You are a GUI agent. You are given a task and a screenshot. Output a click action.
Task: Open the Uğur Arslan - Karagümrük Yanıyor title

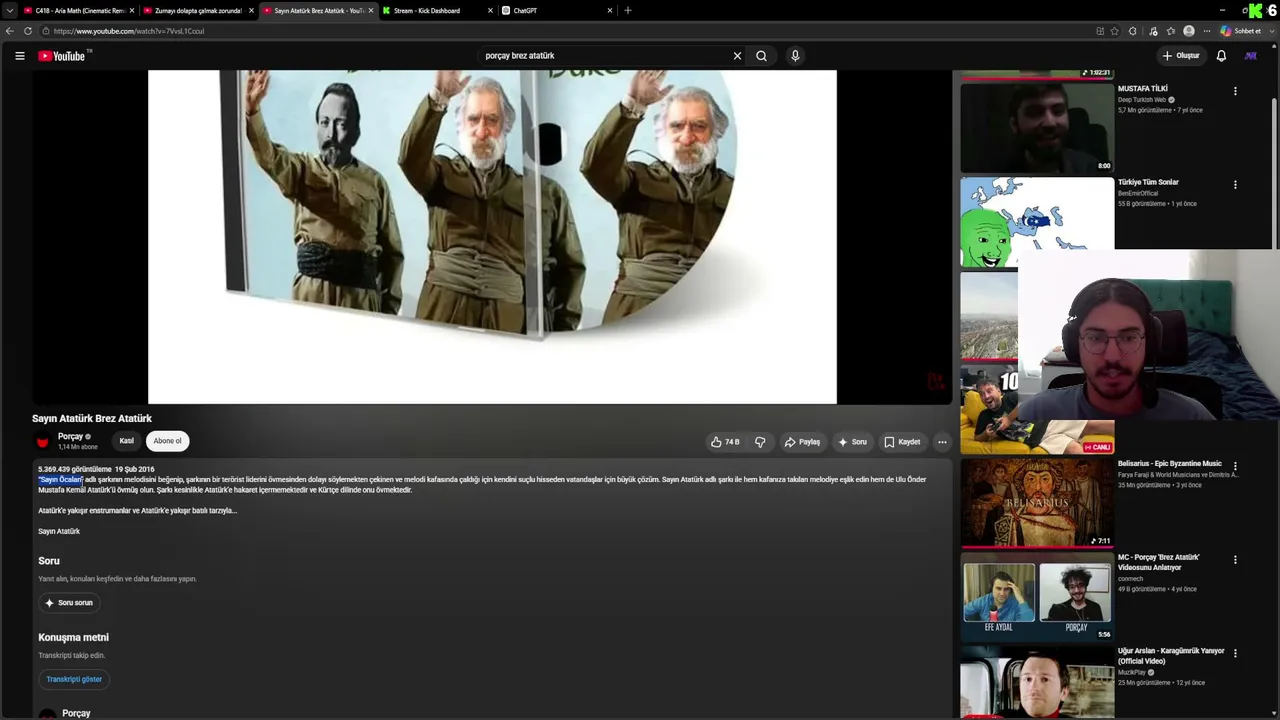(x=1171, y=656)
